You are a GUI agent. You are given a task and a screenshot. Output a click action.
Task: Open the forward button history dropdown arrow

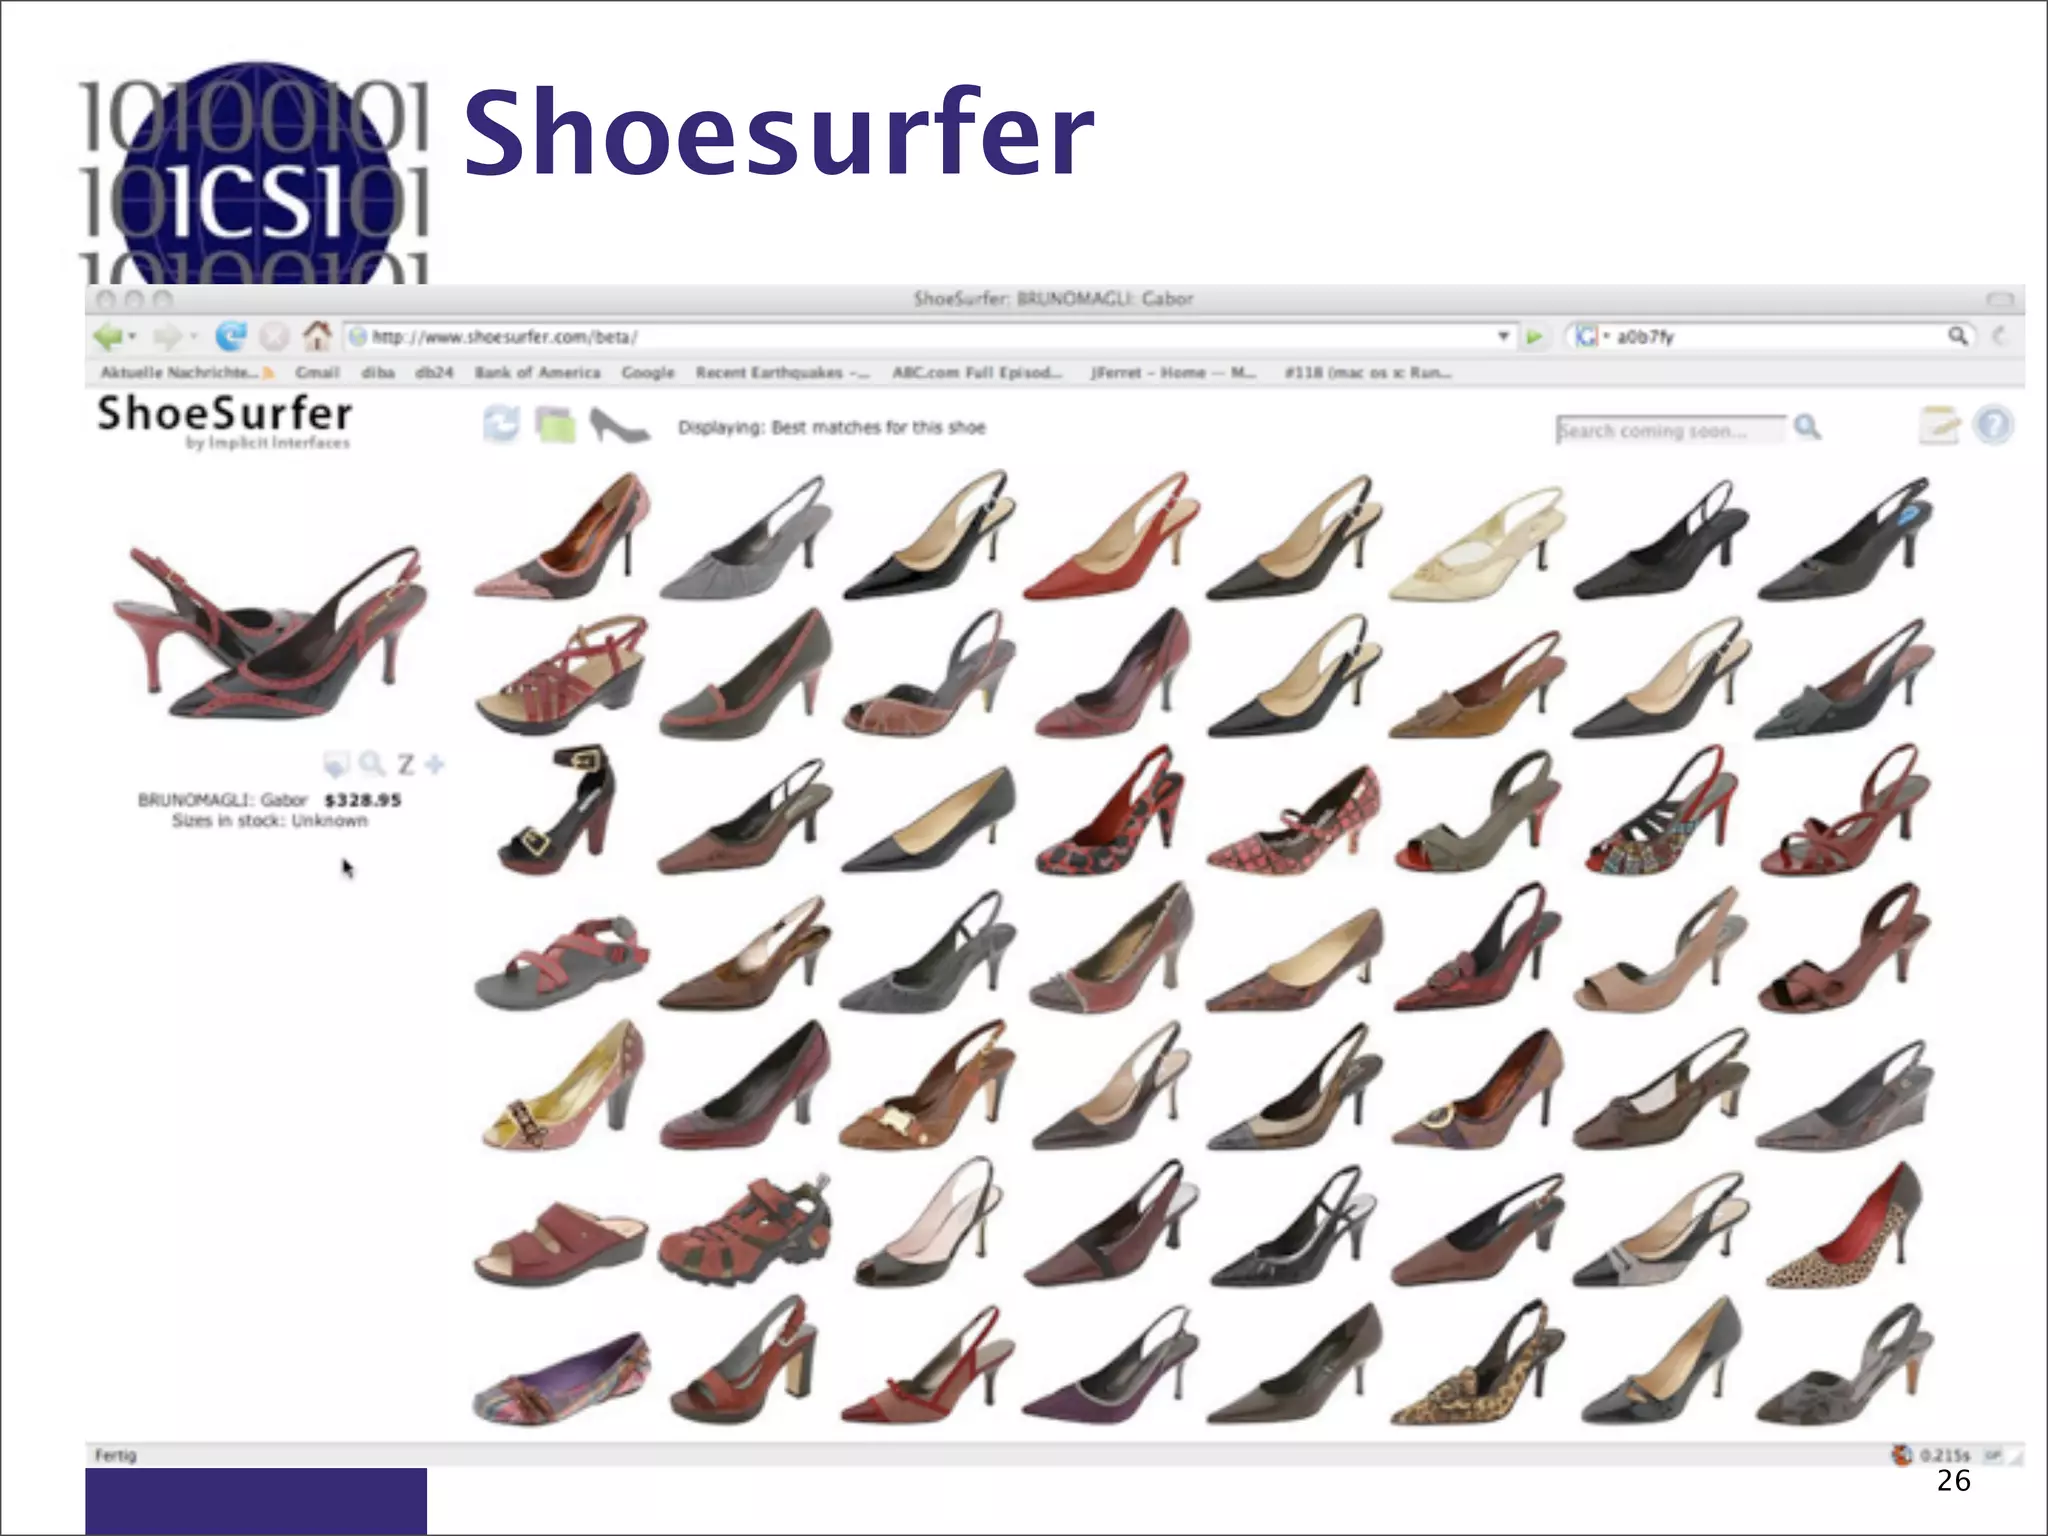(194, 337)
